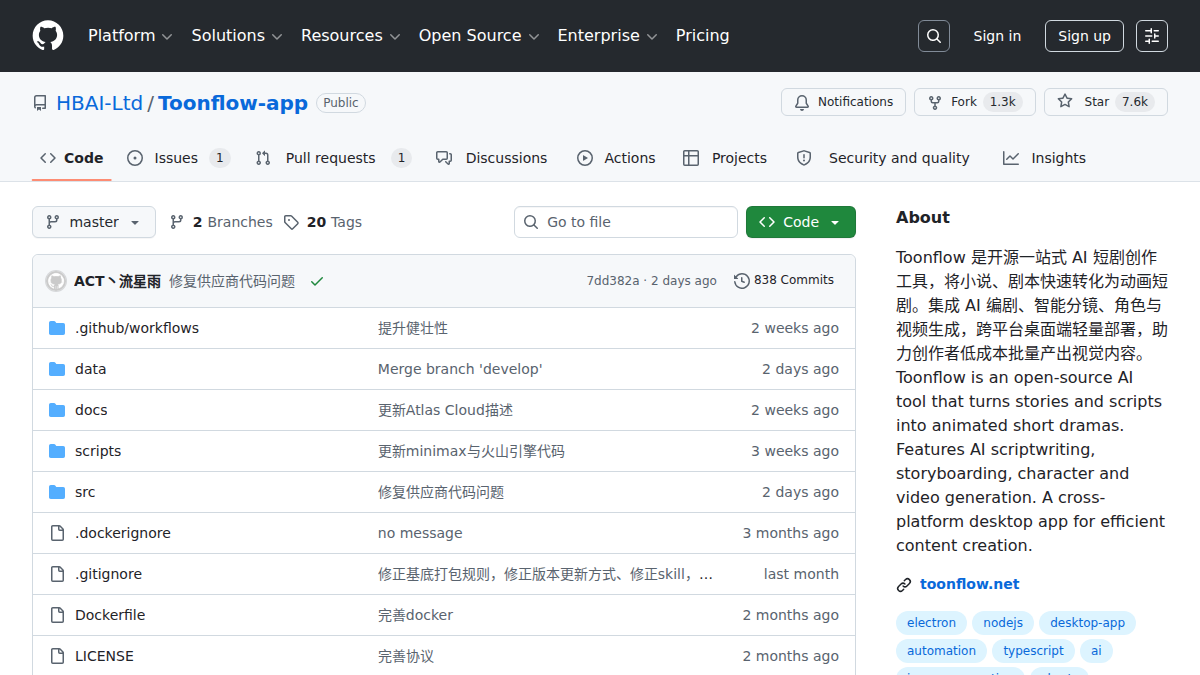1200x675 pixels.
Task: Click the 完善docker commit message
Action: tap(415, 615)
